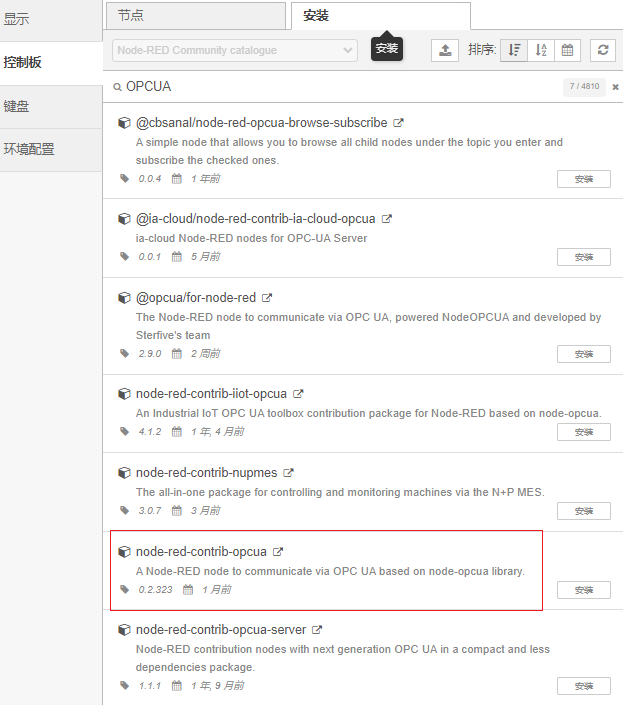This screenshot has width=623, height=705.
Task: Click the search magnifier icon
Action: pos(117,87)
